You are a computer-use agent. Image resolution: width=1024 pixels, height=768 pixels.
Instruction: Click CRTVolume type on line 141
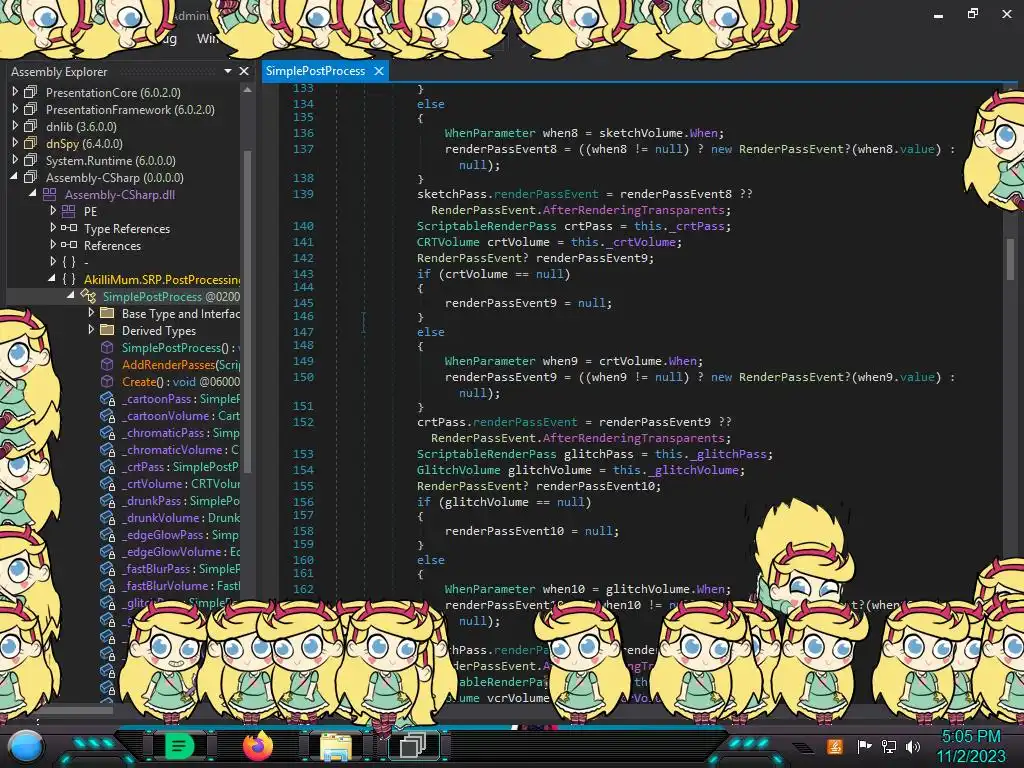click(448, 242)
